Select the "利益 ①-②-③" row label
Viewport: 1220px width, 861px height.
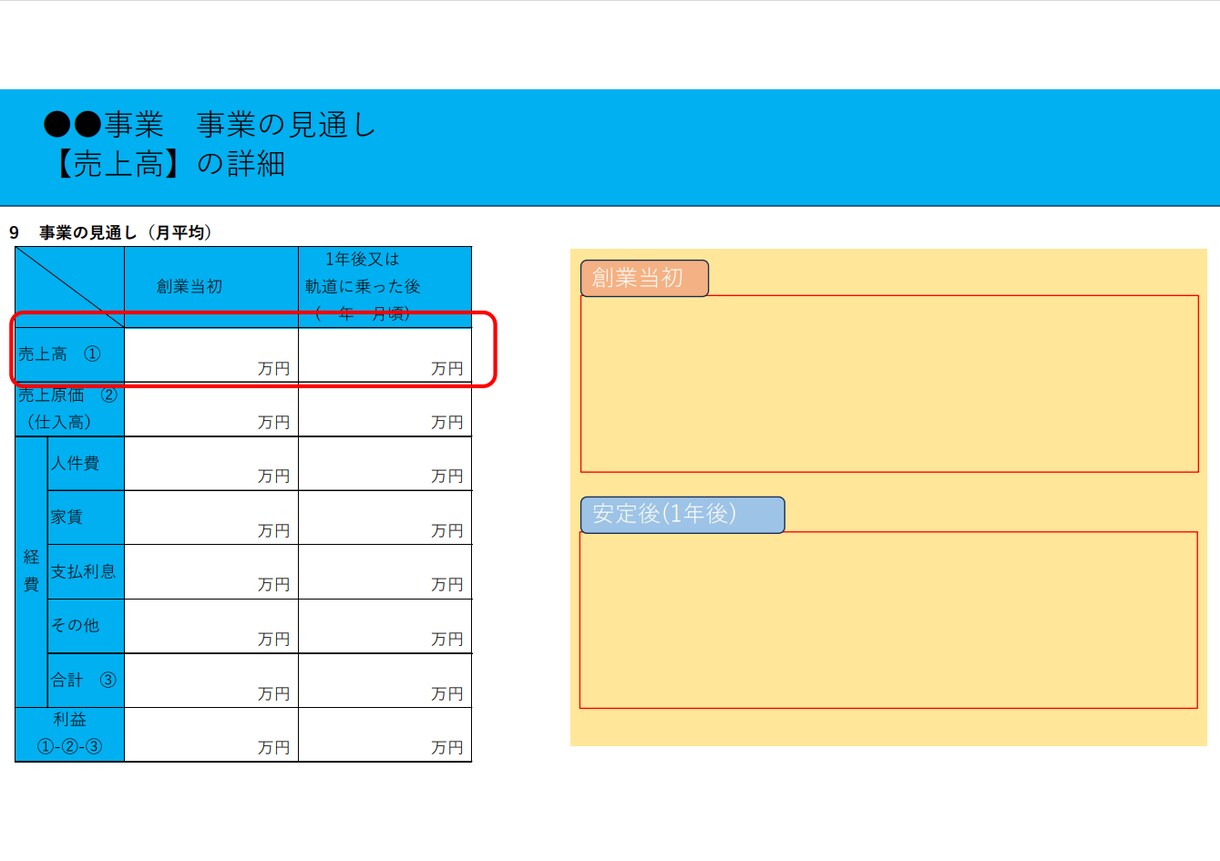70,734
